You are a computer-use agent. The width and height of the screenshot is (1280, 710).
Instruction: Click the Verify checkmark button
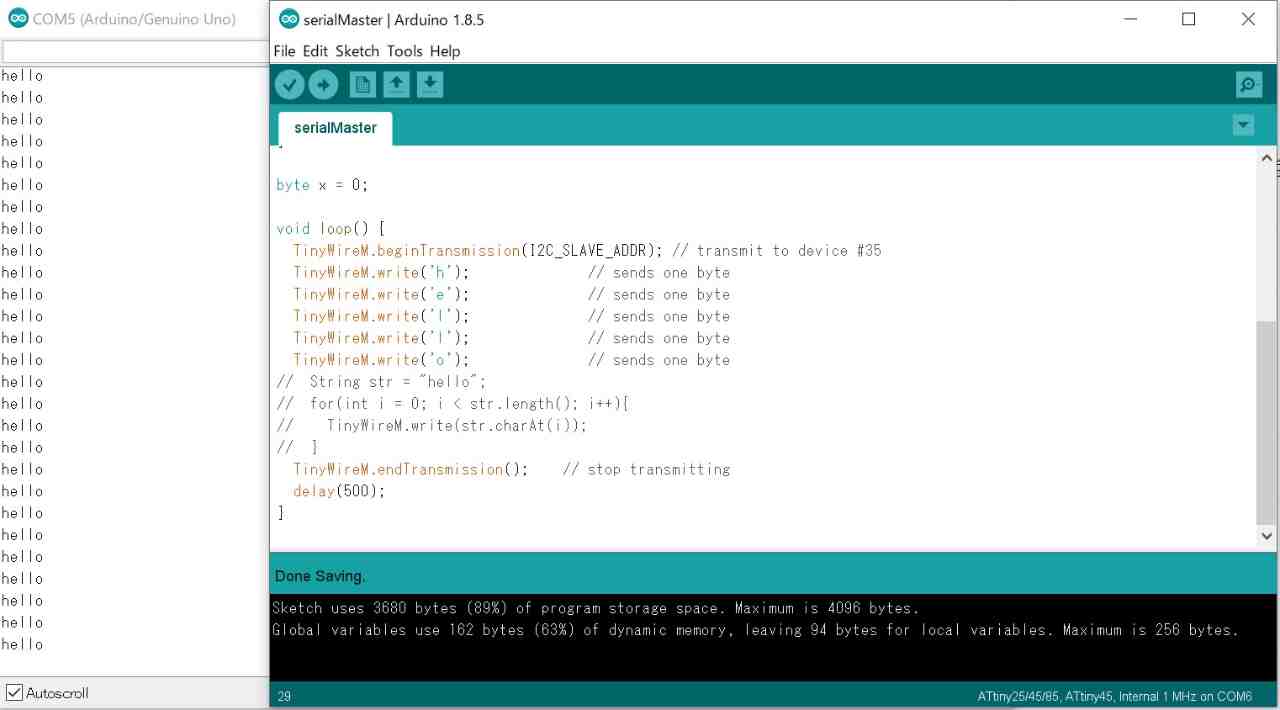pyautogui.click(x=289, y=85)
